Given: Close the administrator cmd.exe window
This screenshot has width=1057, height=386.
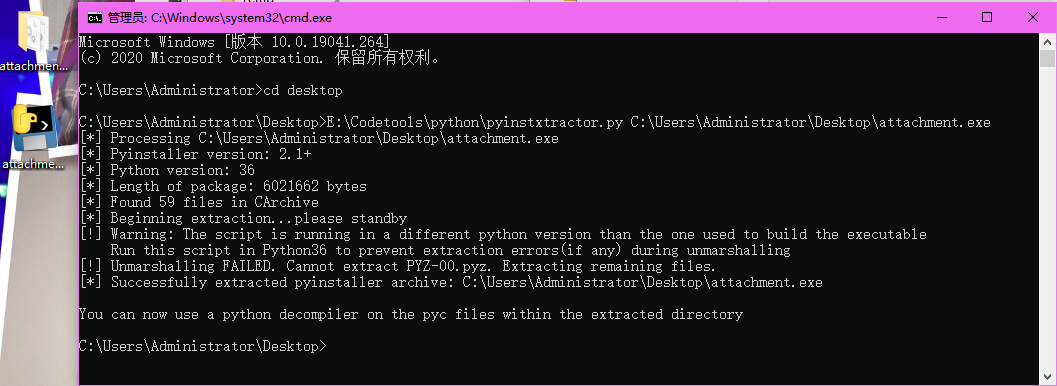Looking at the screenshot, I should [1033, 18].
